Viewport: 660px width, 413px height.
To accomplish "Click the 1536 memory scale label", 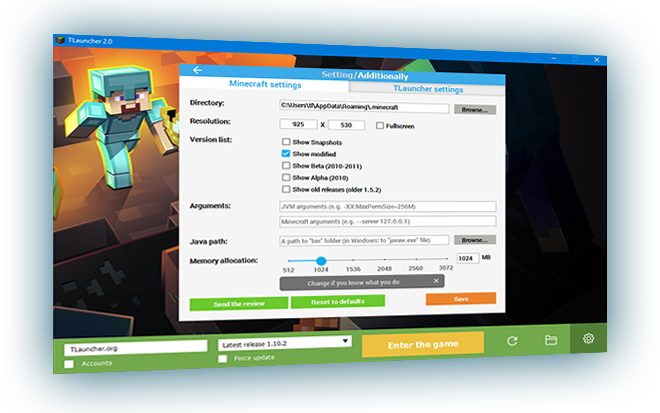I will pos(353,269).
